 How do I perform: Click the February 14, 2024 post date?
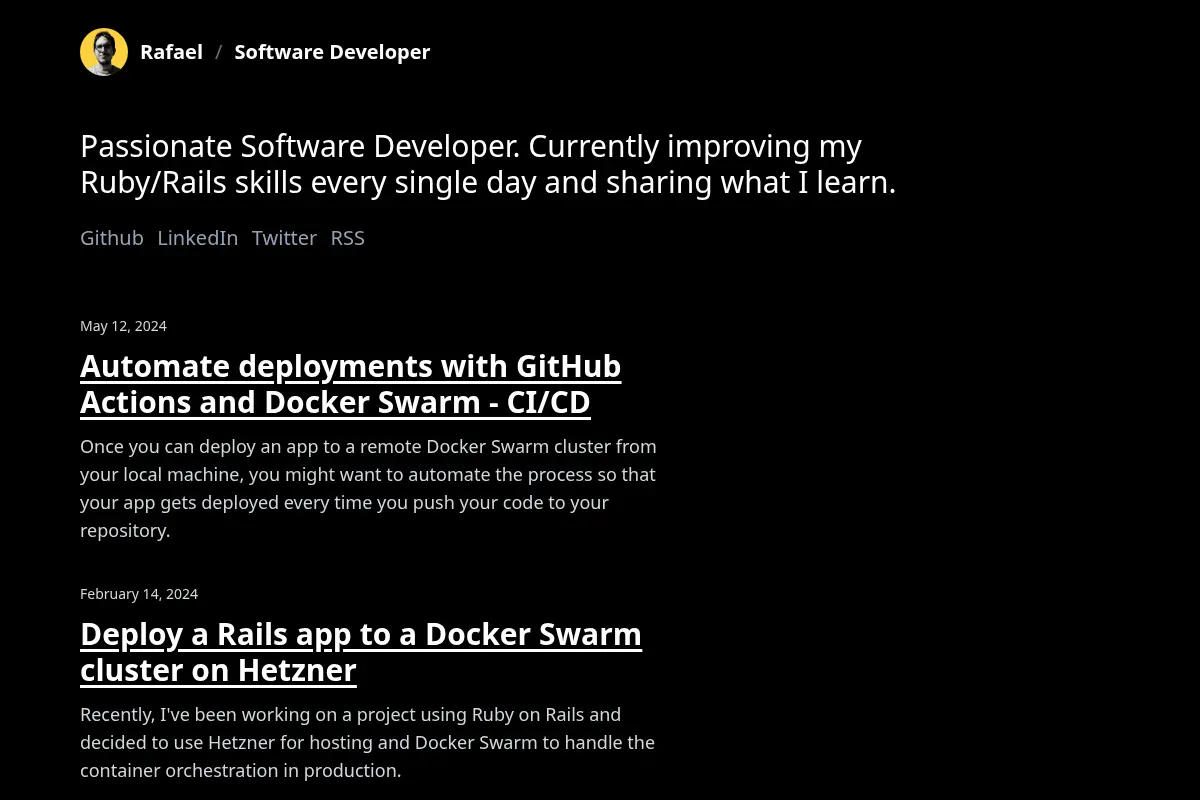point(139,594)
